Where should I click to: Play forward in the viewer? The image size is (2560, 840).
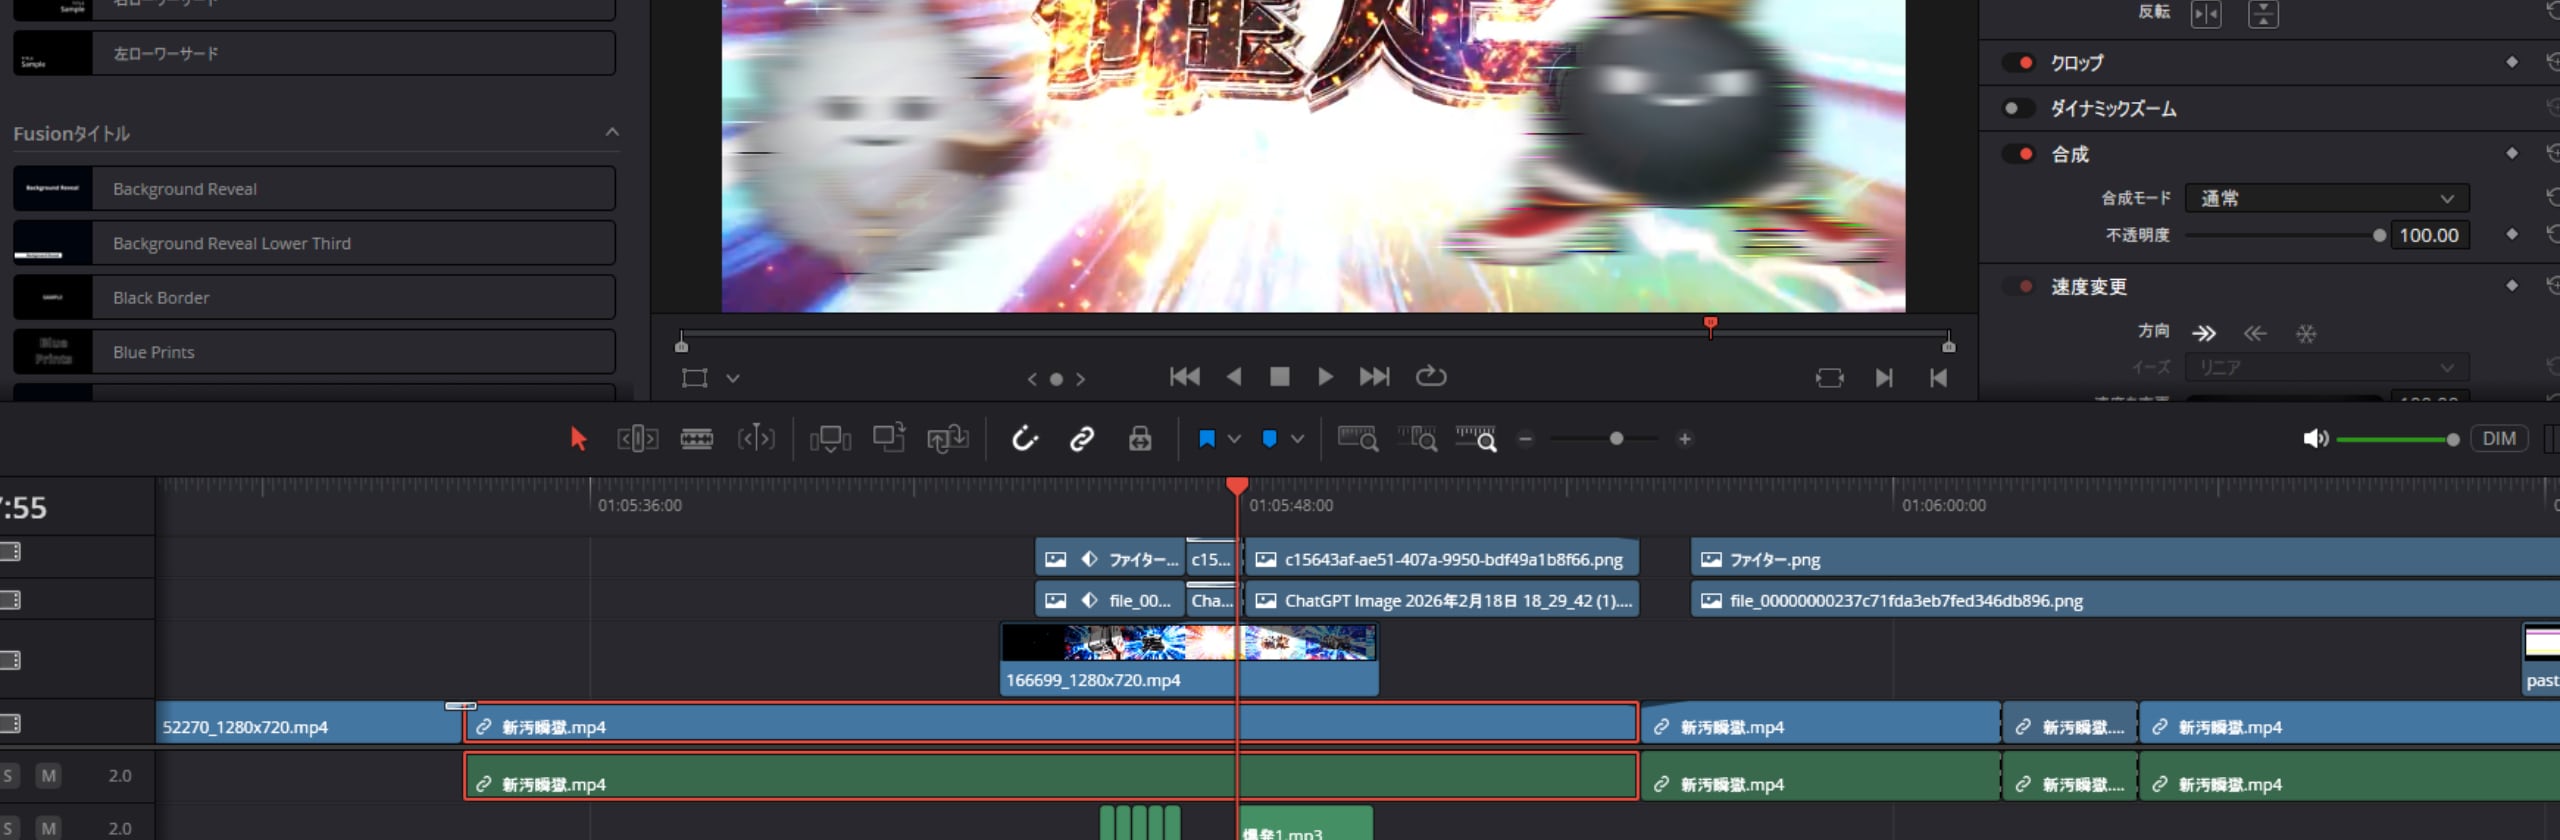pyautogui.click(x=1325, y=377)
